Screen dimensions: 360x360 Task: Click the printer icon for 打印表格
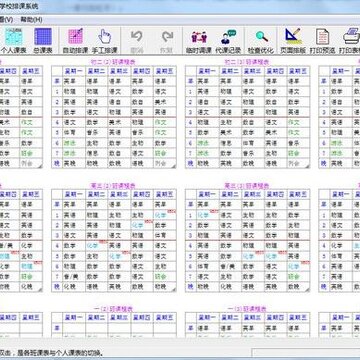351,36
